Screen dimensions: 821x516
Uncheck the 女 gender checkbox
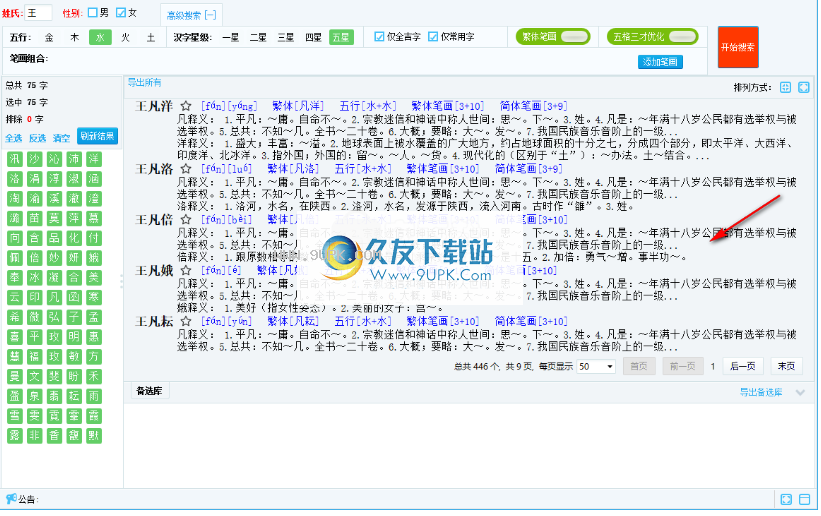[x=121, y=12]
